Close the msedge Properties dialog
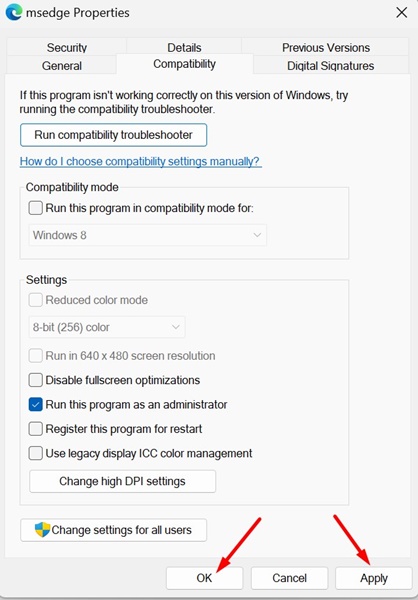 pyautogui.click(x=402, y=12)
